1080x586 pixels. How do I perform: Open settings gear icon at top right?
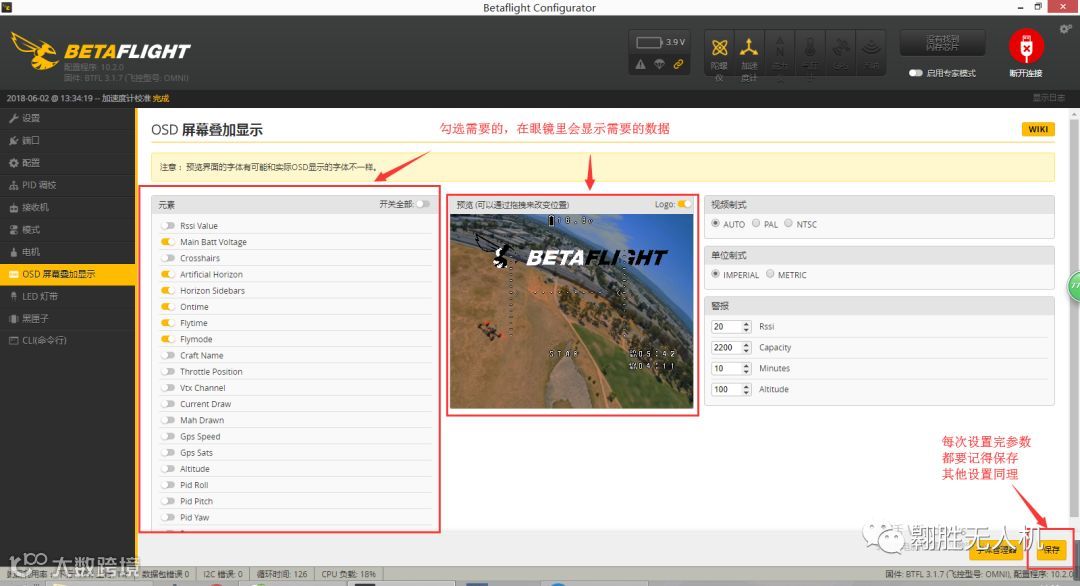(x=1066, y=29)
